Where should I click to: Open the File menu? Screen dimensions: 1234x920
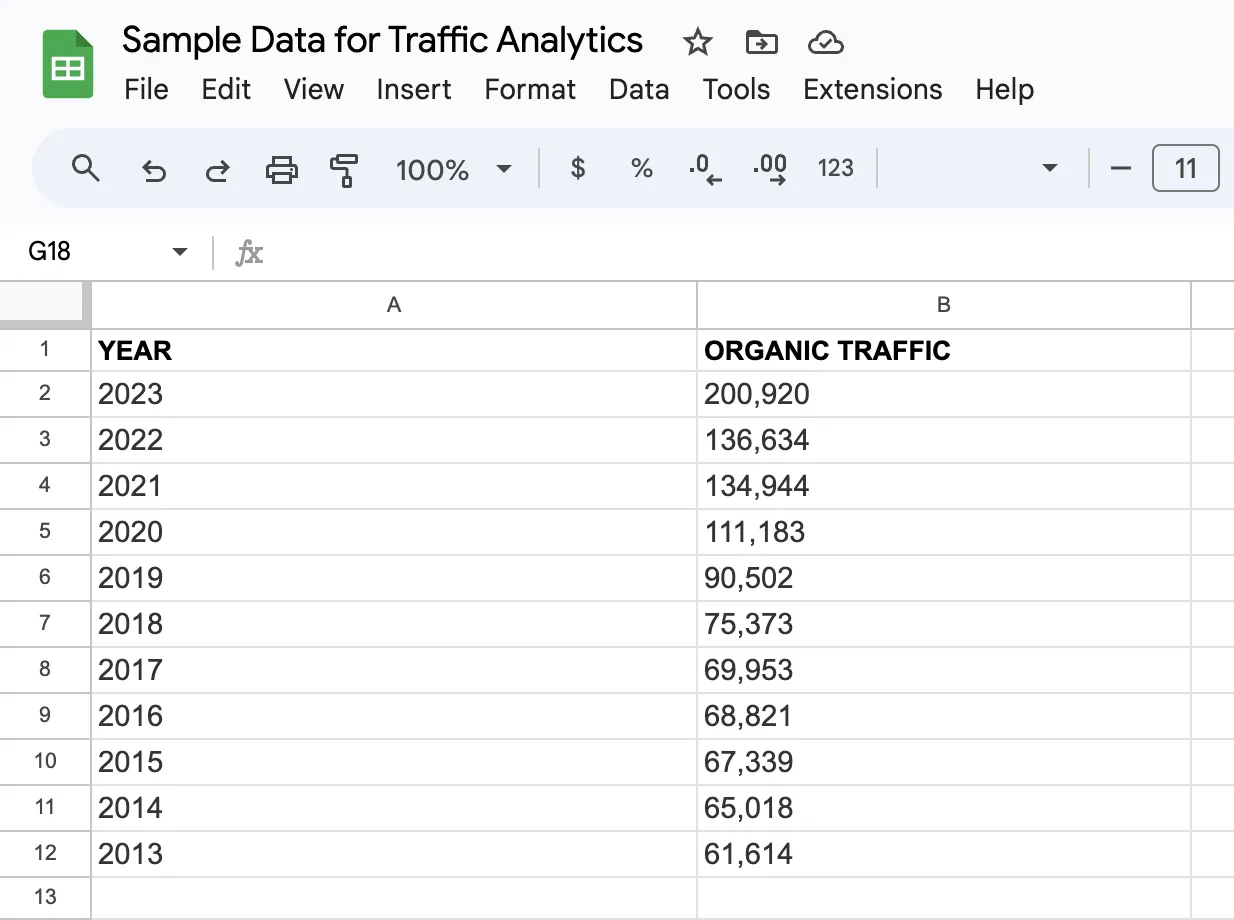click(x=146, y=89)
